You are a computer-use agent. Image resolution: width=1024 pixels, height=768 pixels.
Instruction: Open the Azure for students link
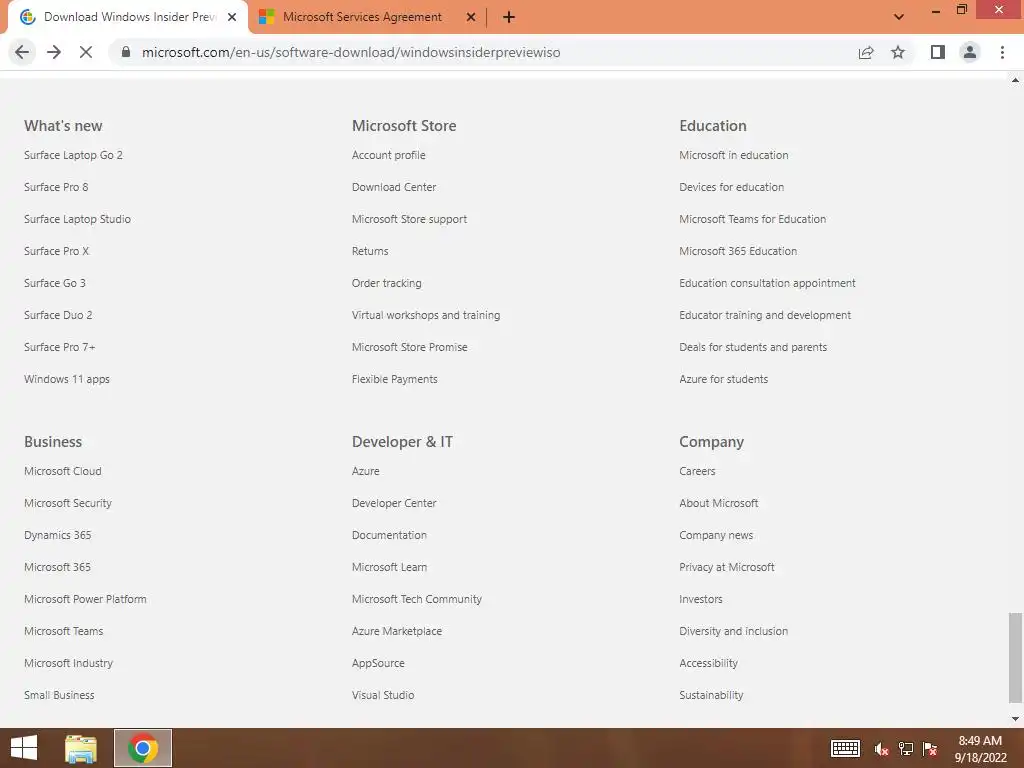[x=724, y=379]
